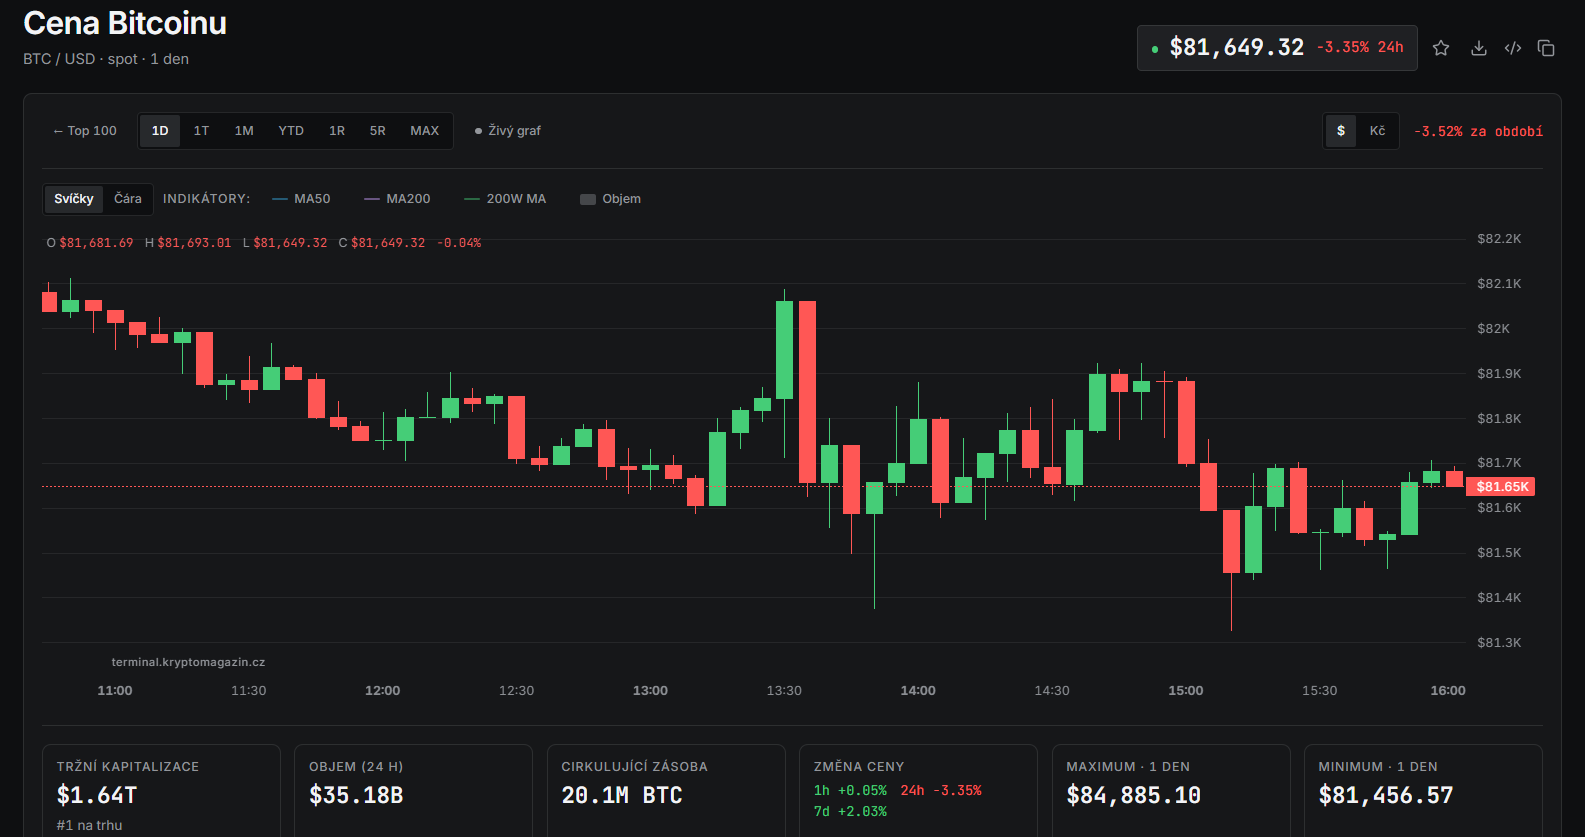This screenshot has width=1585, height=837.
Task: Toggle the MA50 indicator
Action: [x=301, y=199]
